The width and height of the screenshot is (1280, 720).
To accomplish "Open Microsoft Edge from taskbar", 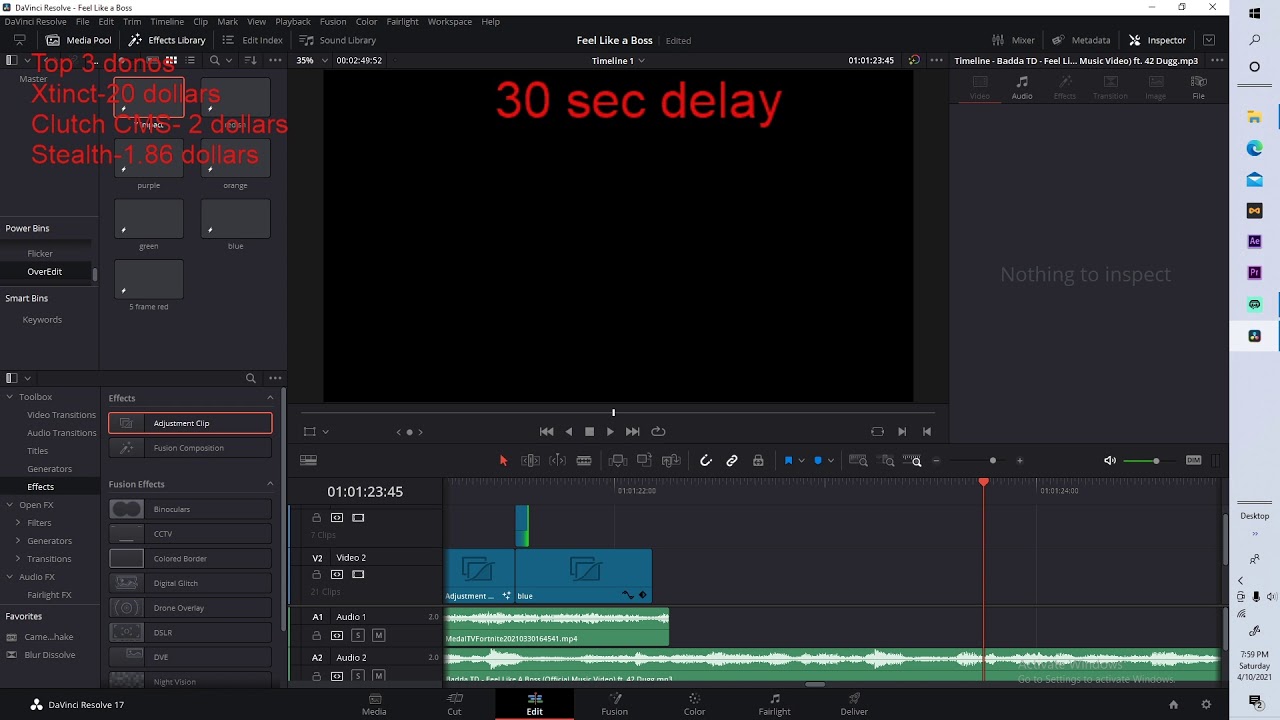I will click(x=1254, y=148).
